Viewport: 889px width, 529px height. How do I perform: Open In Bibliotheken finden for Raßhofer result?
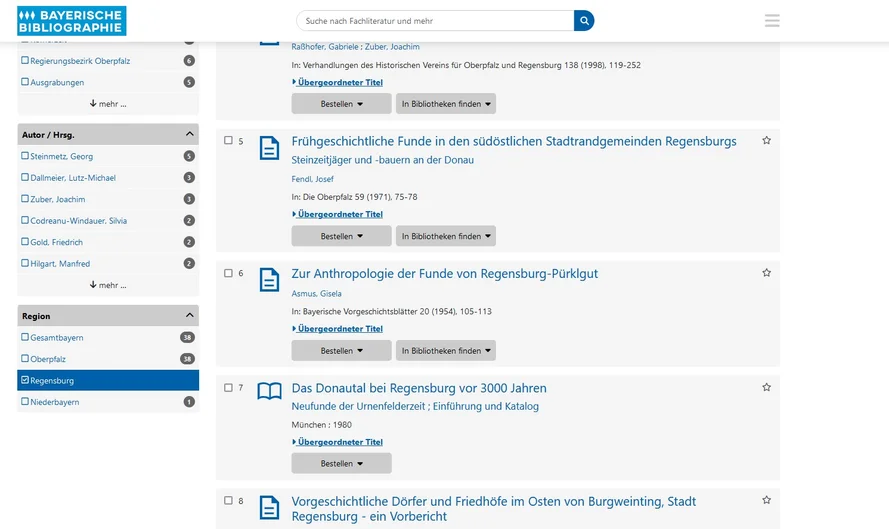coord(446,104)
